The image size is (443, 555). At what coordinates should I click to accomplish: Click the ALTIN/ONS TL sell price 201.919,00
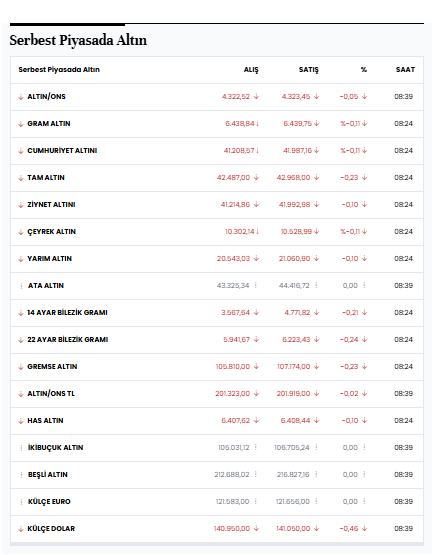(293, 394)
